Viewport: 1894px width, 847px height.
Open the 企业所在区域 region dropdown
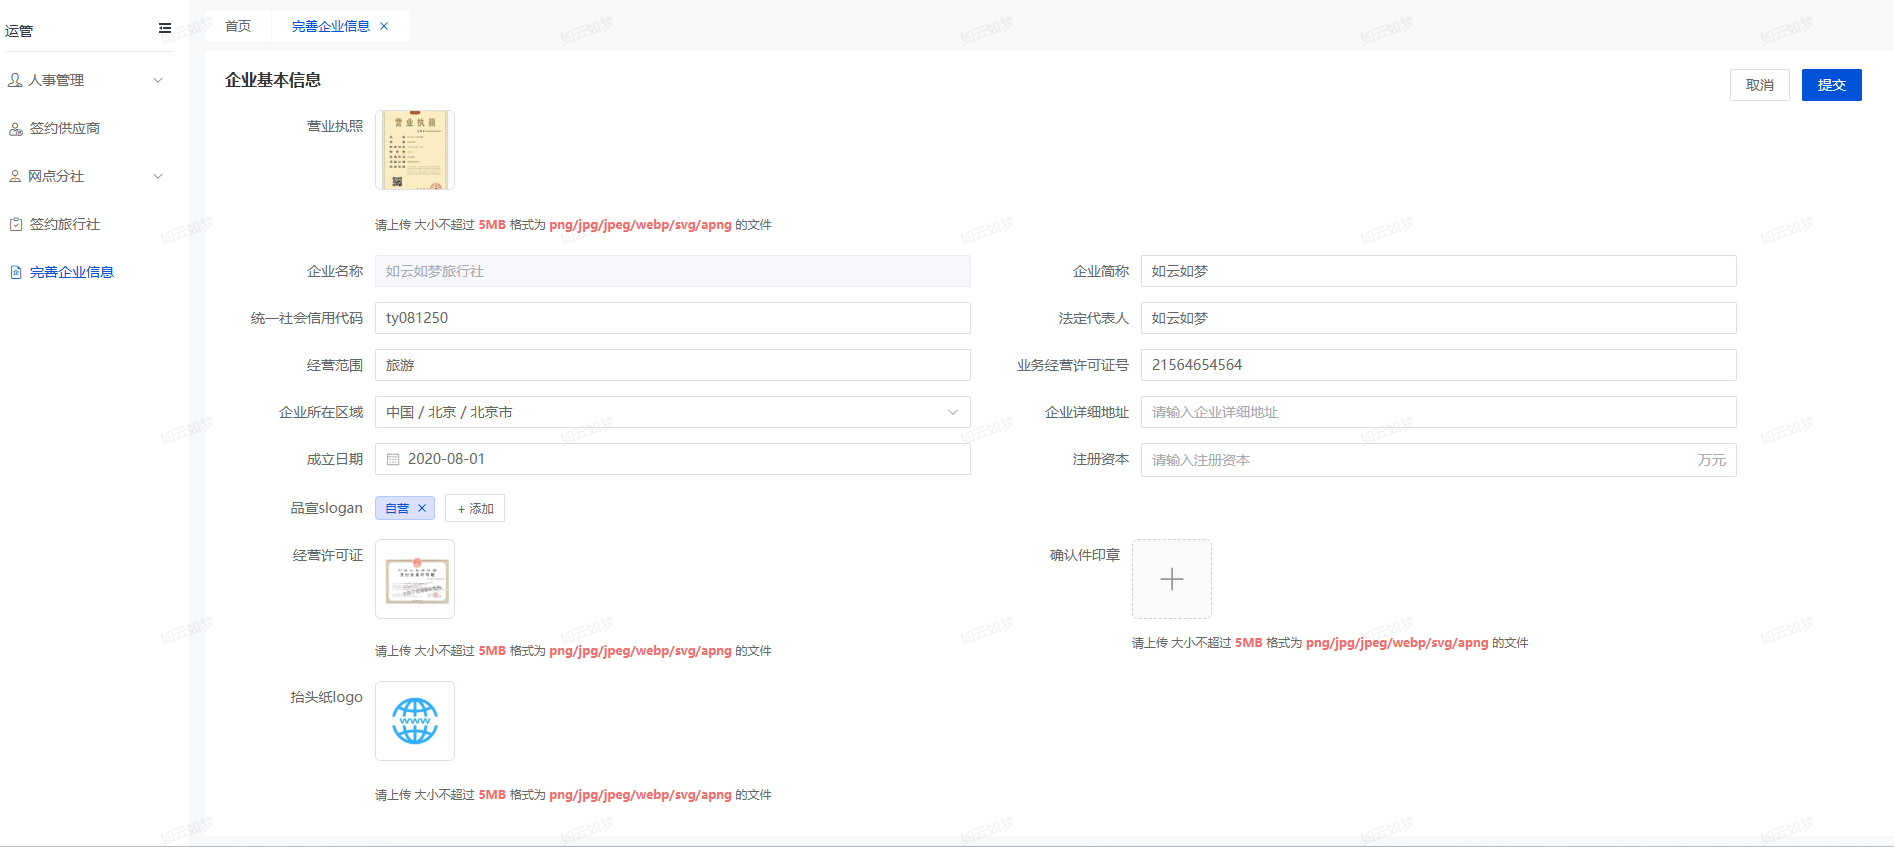coord(672,412)
